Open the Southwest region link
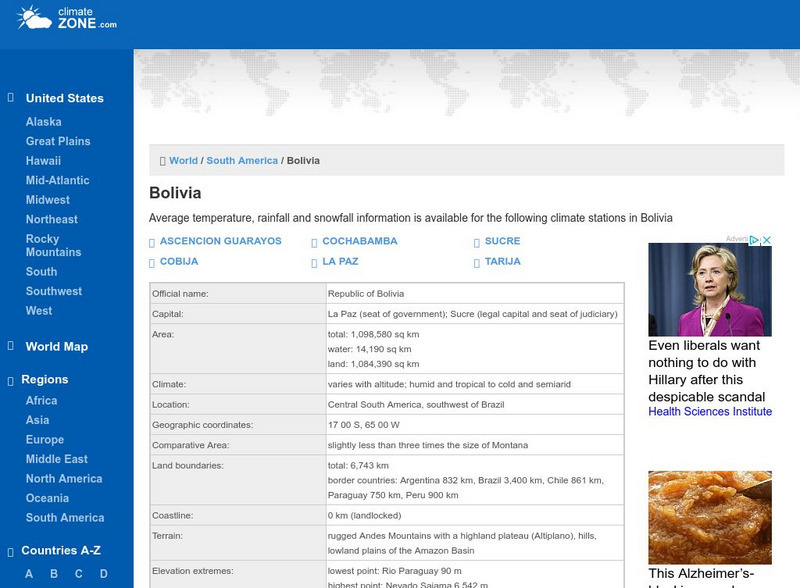The height and width of the screenshot is (588, 800). coord(54,291)
